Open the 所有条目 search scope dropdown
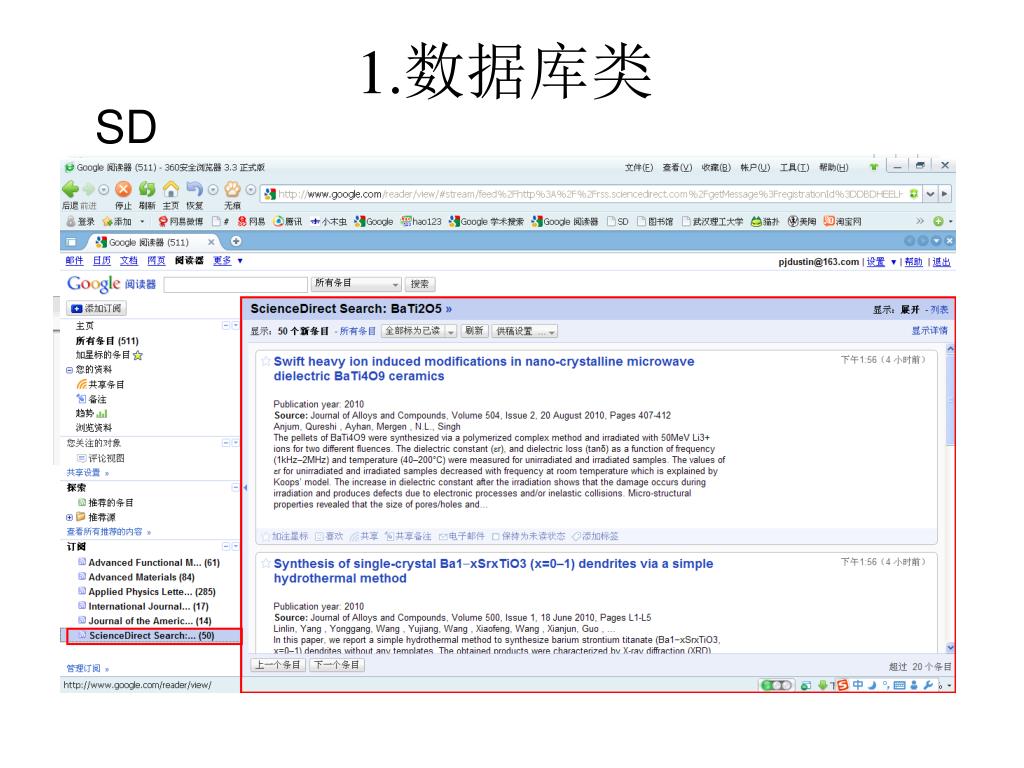 (355, 283)
